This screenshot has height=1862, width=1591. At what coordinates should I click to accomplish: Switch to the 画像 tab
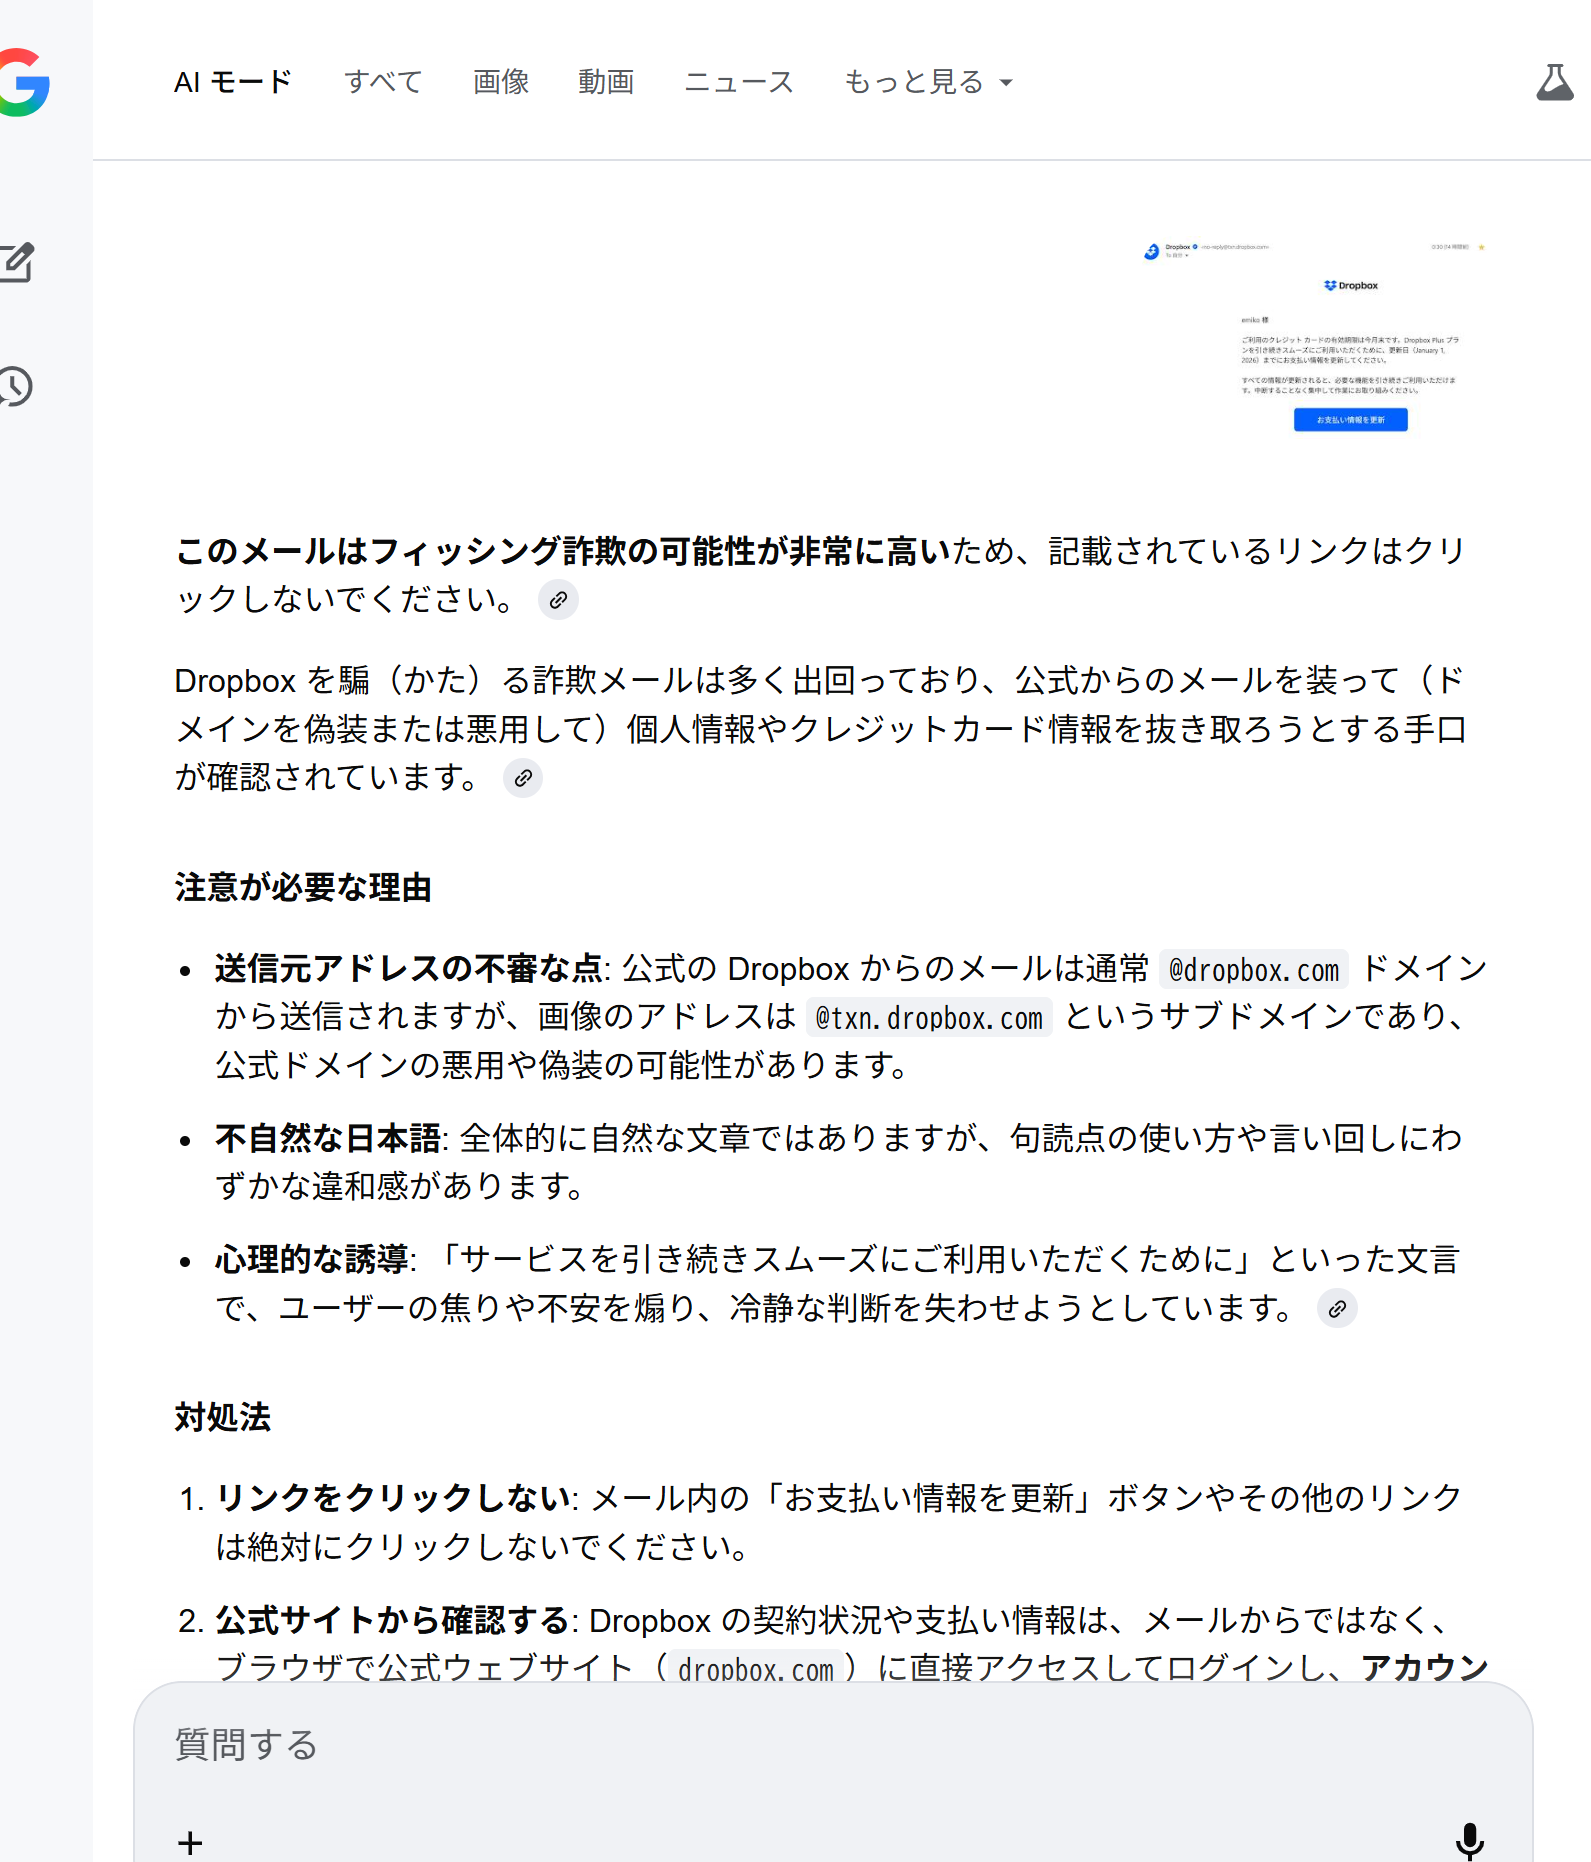pos(501,82)
